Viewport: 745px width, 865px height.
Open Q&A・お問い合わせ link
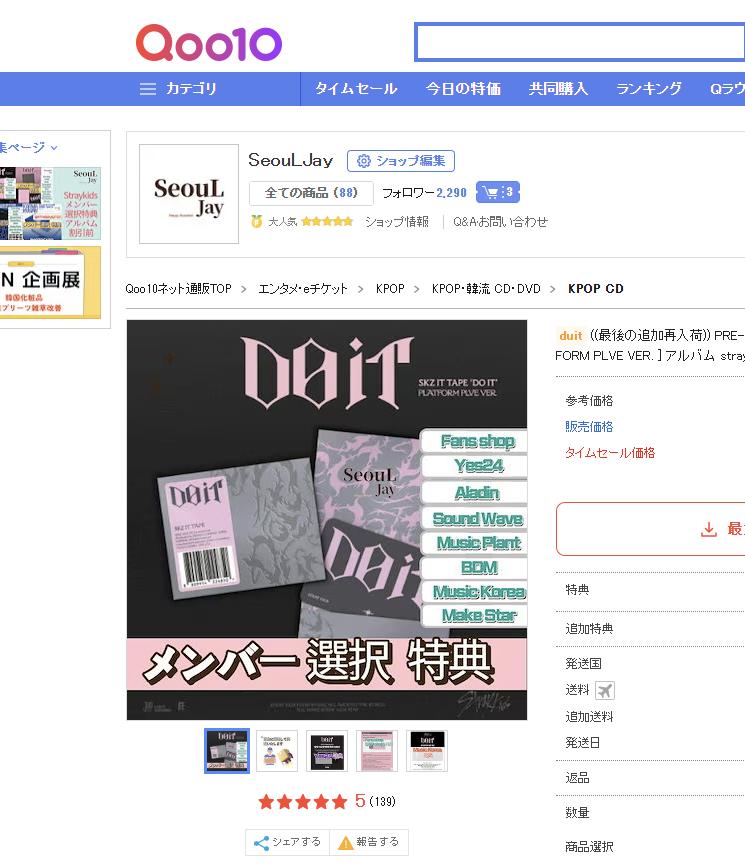(x=500, y=222)
